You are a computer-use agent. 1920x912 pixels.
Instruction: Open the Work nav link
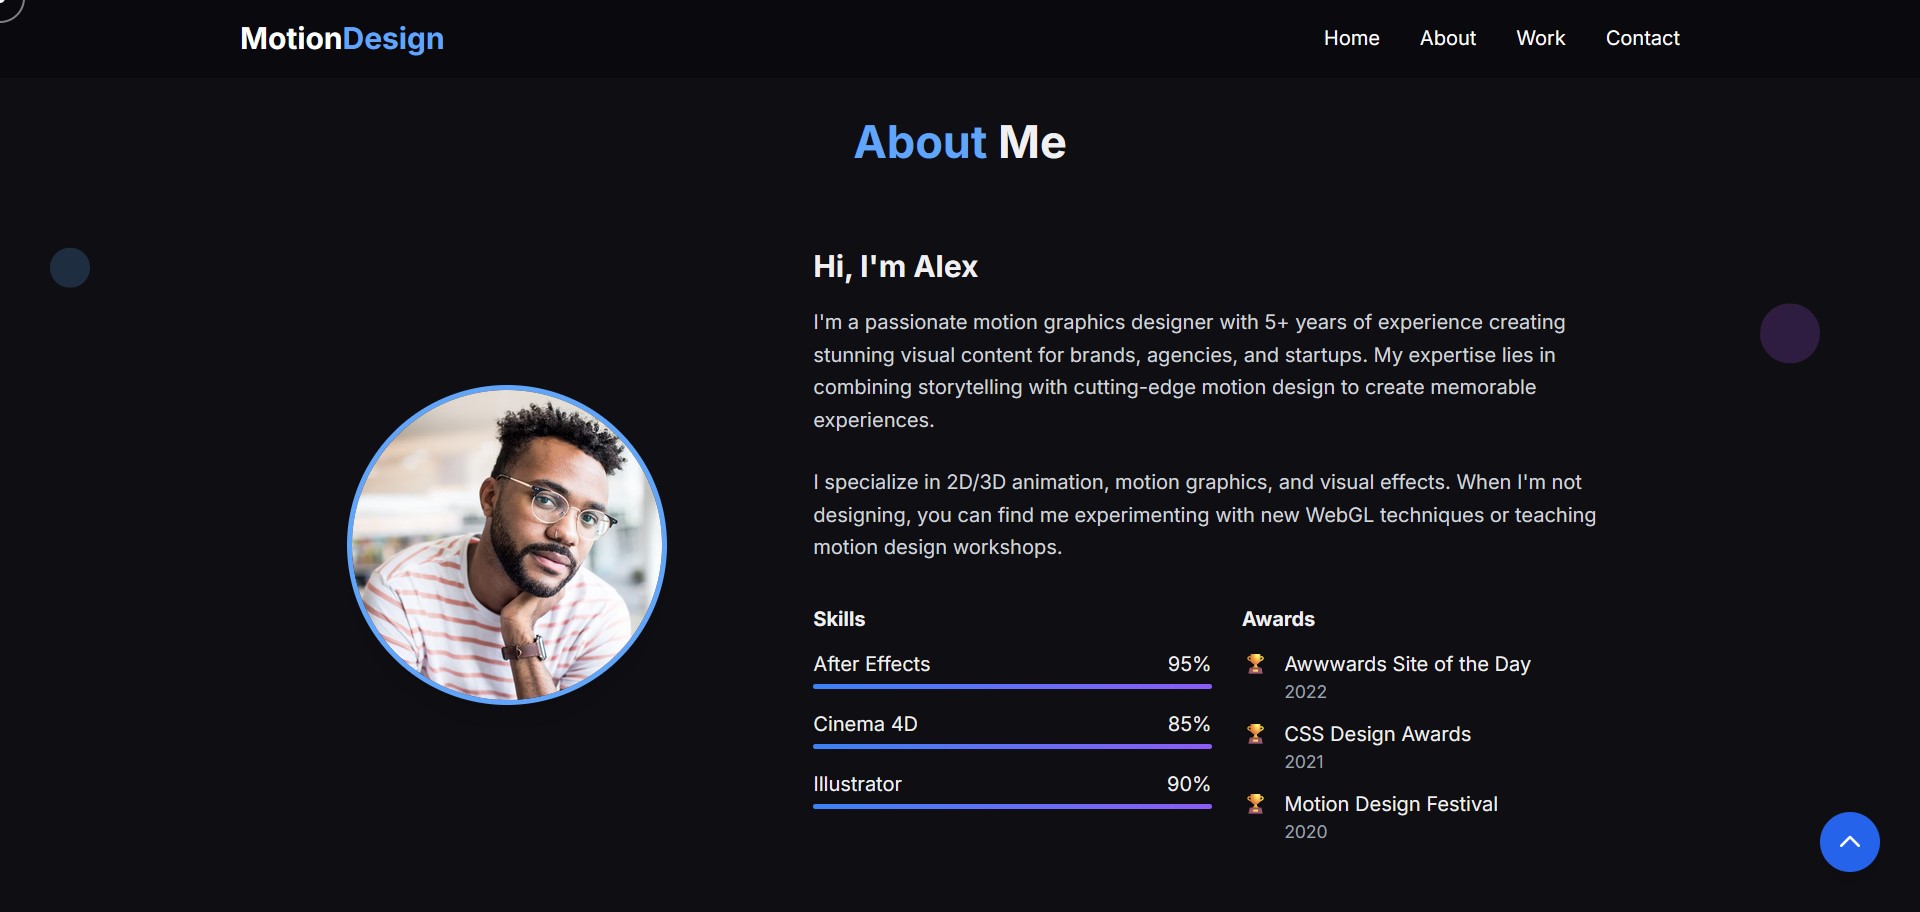pyautogui.click(x=1540, y=38)
